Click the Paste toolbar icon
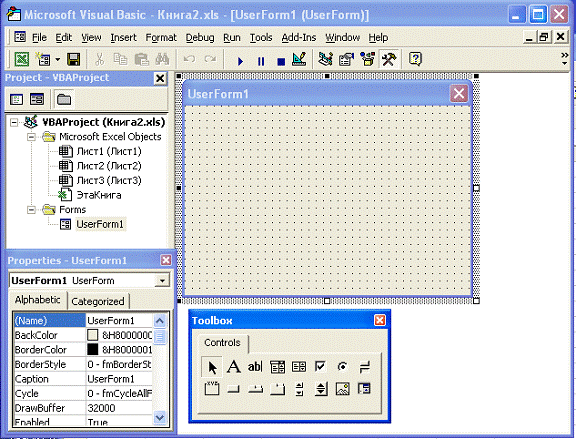Viewport: 576px width, 439px height. pos(141,59)
